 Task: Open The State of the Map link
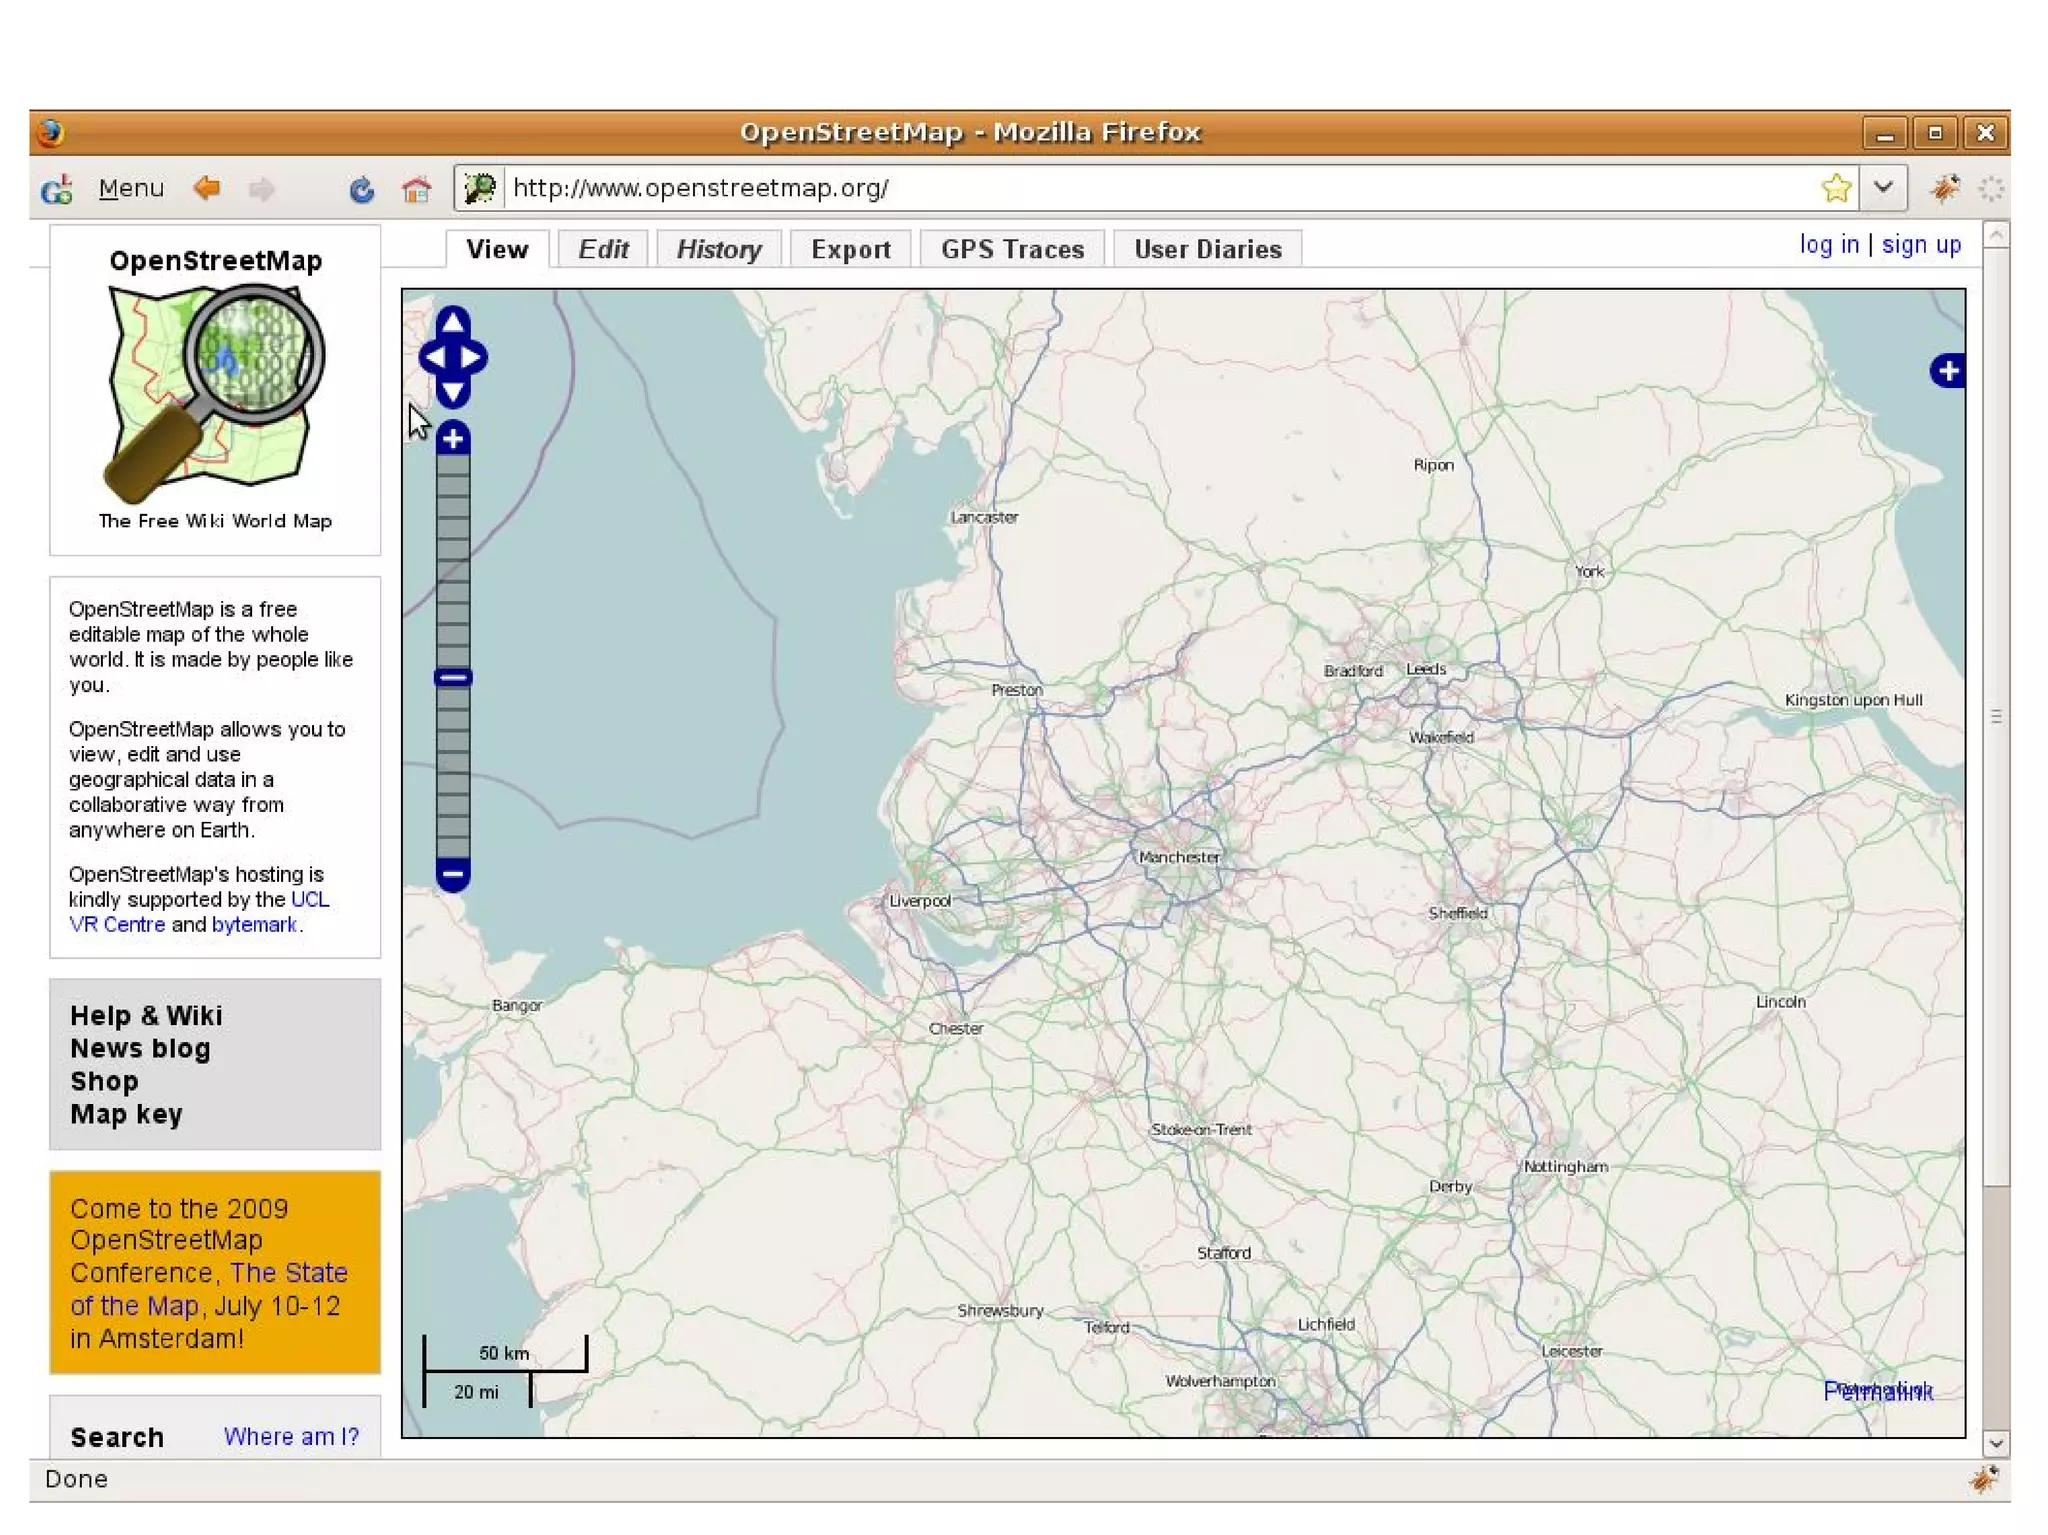209,1290
